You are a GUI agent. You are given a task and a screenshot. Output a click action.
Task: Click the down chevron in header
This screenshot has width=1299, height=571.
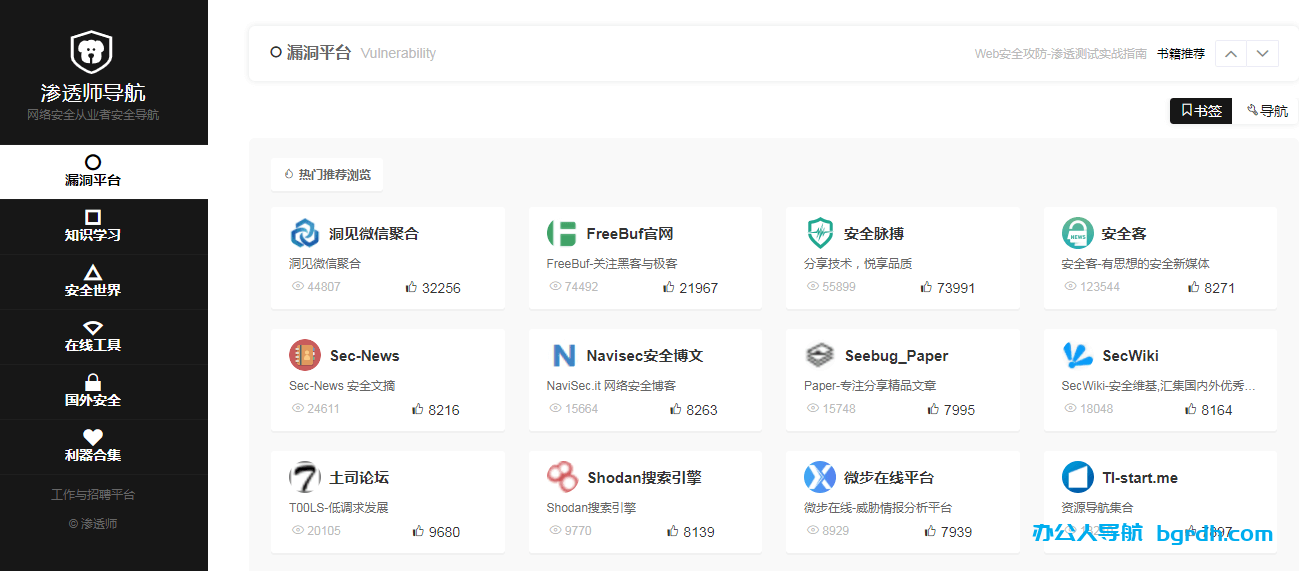click(1262, 53)
